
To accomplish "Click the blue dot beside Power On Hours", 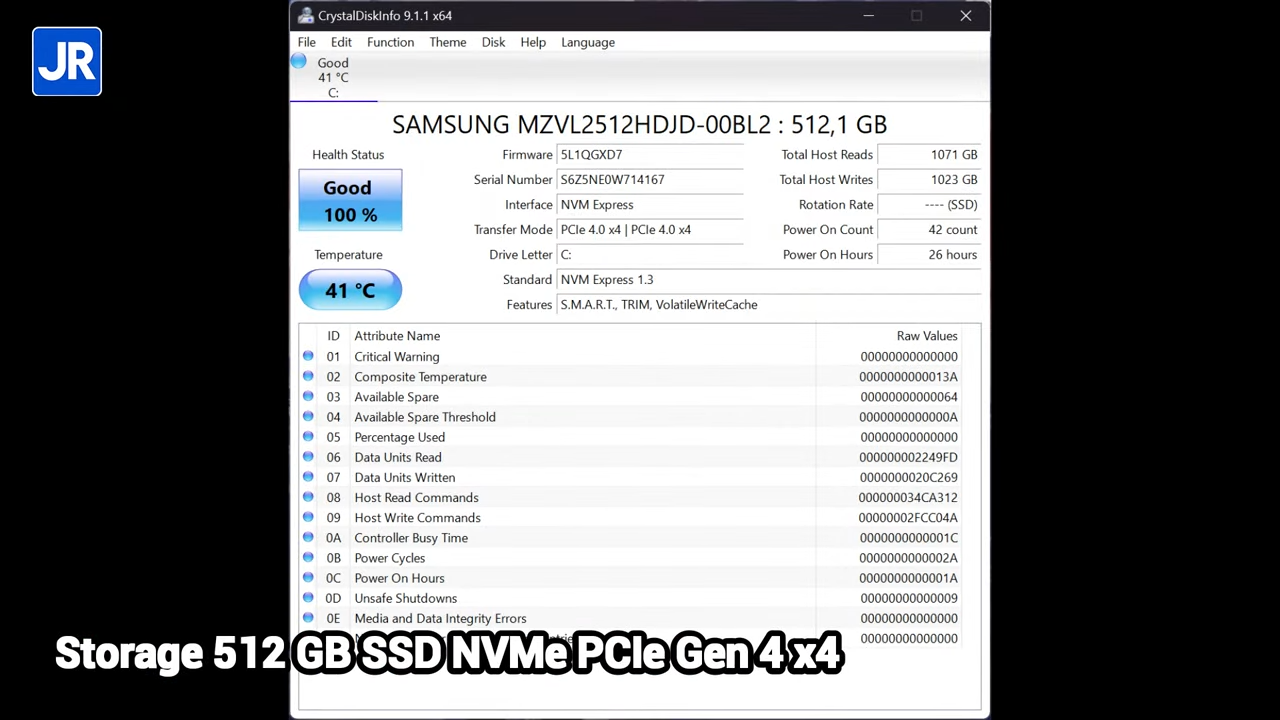I will click(308, 578).
